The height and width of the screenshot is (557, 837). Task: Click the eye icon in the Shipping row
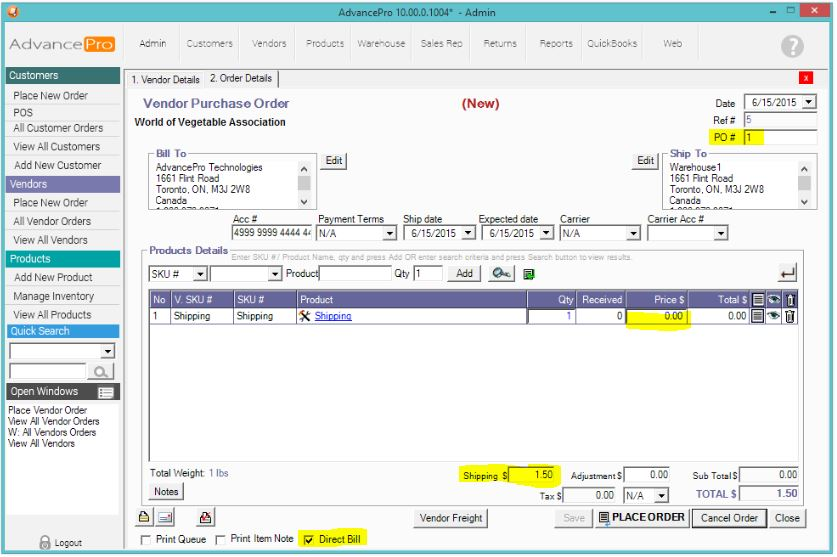click(x=773, y=316)
